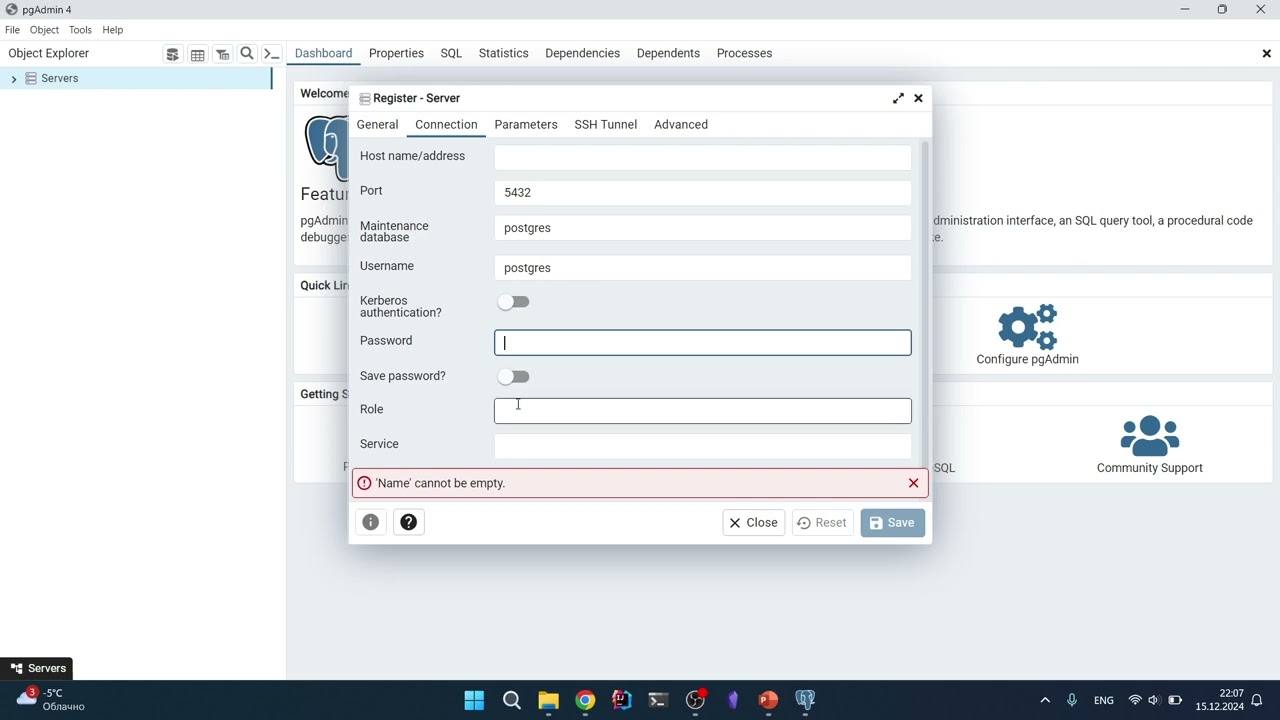The image size is (1280, 720).
Task: Click the Close button in dialog
Action: click(754, 523)
